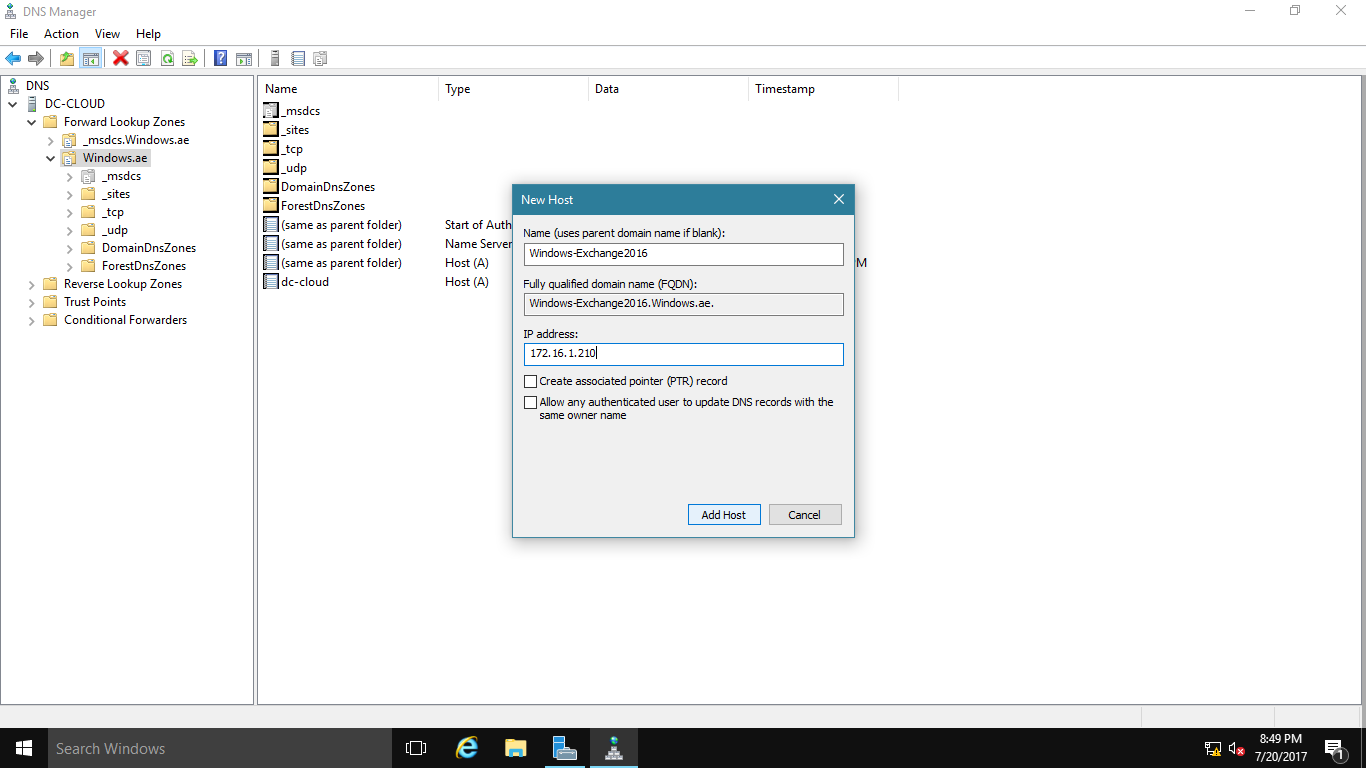The image size is (1366, 768).
Task: Close the New Host dialog with X
Action: 838,199
